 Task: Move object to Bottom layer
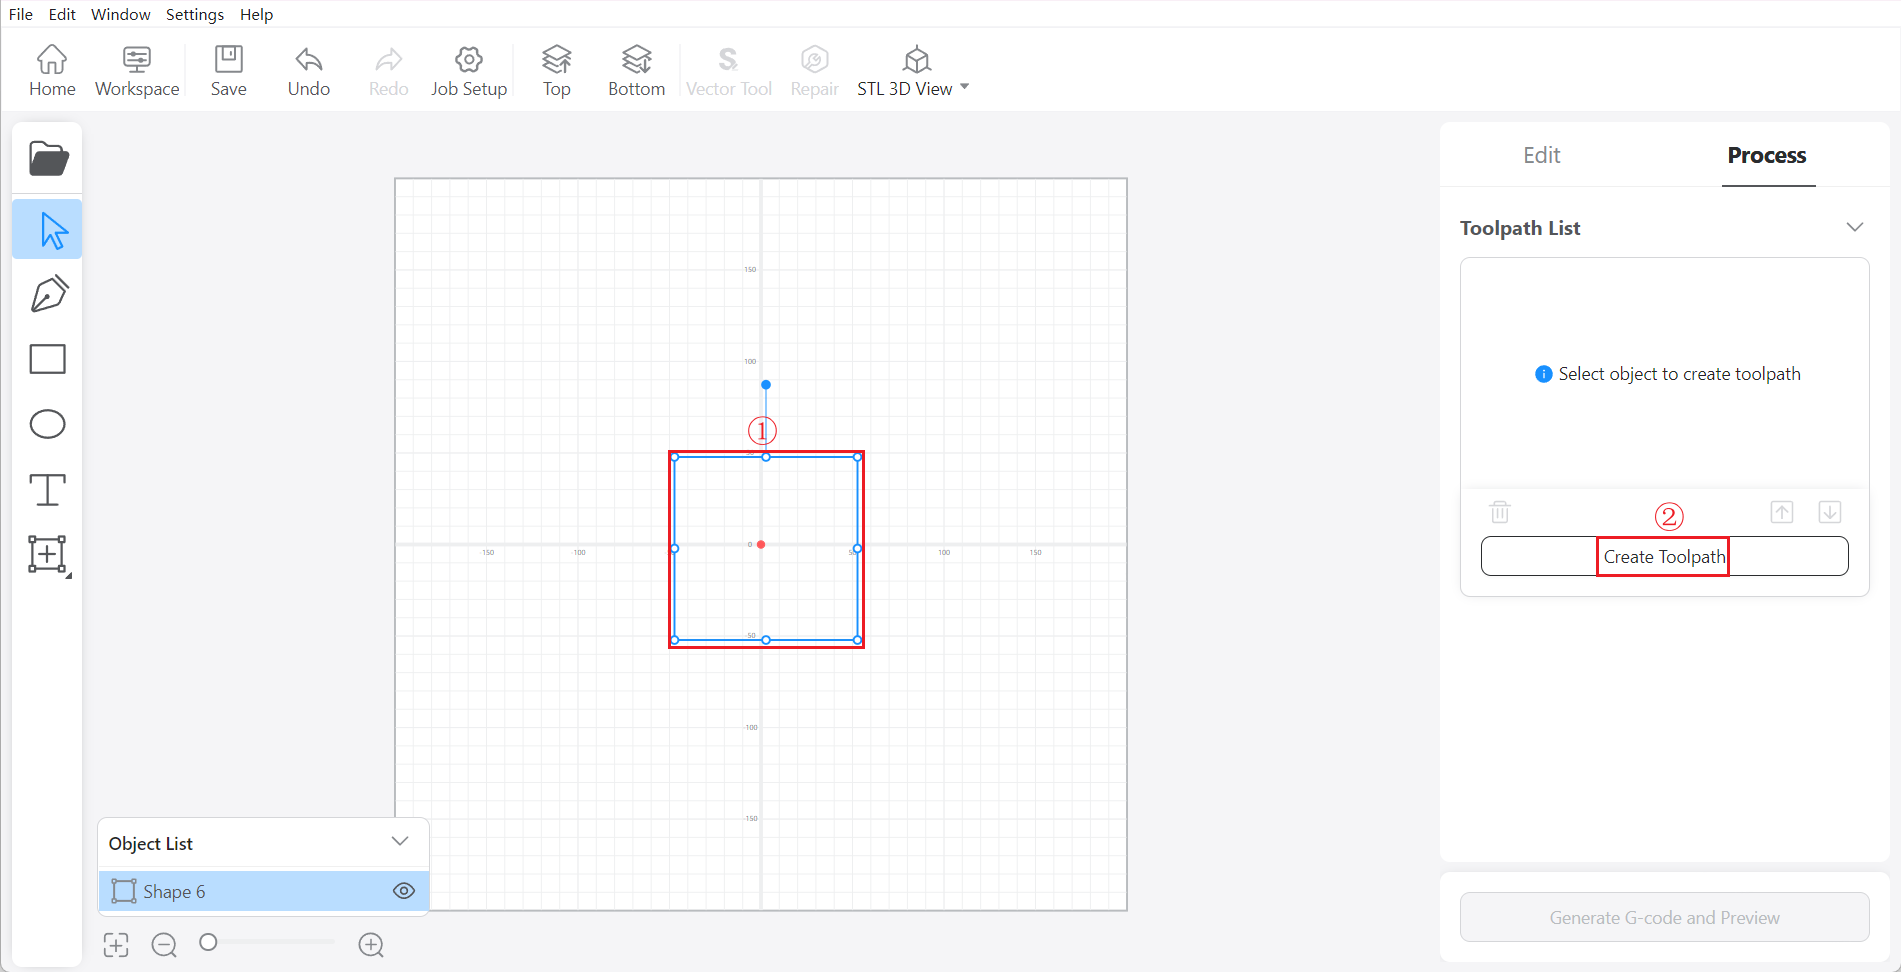[636, 71]
